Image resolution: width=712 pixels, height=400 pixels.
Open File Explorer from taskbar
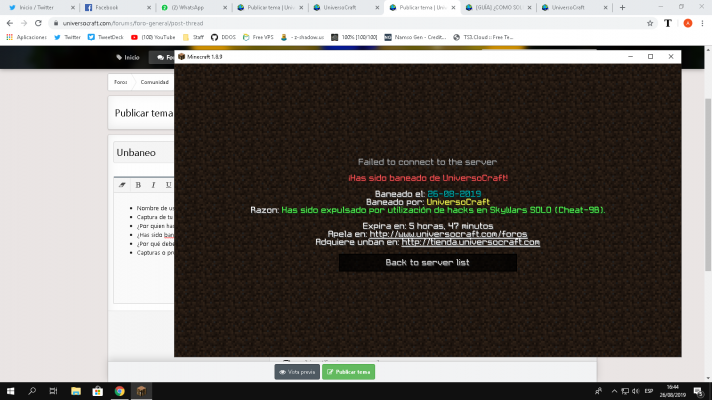(76, 391)
